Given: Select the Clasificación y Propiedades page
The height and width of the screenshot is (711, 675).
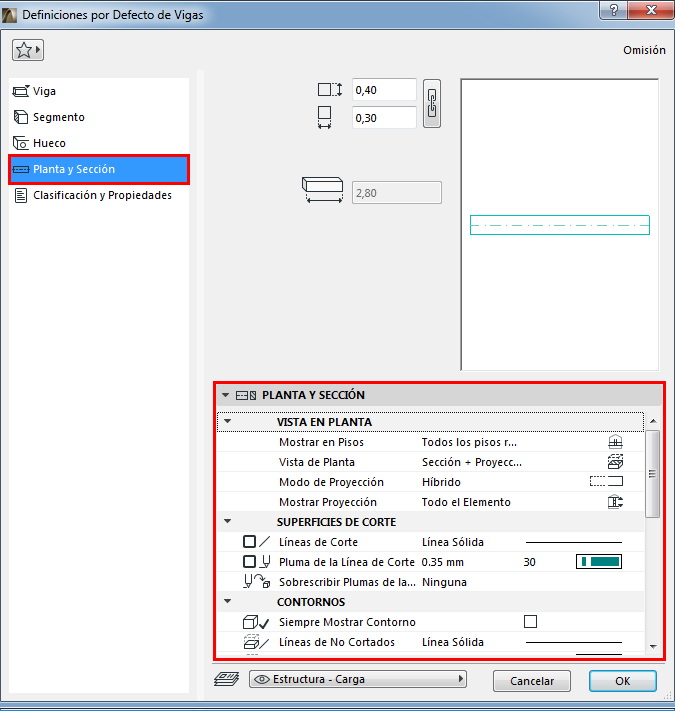Looking at the screenshot, I should click(99, 195).
